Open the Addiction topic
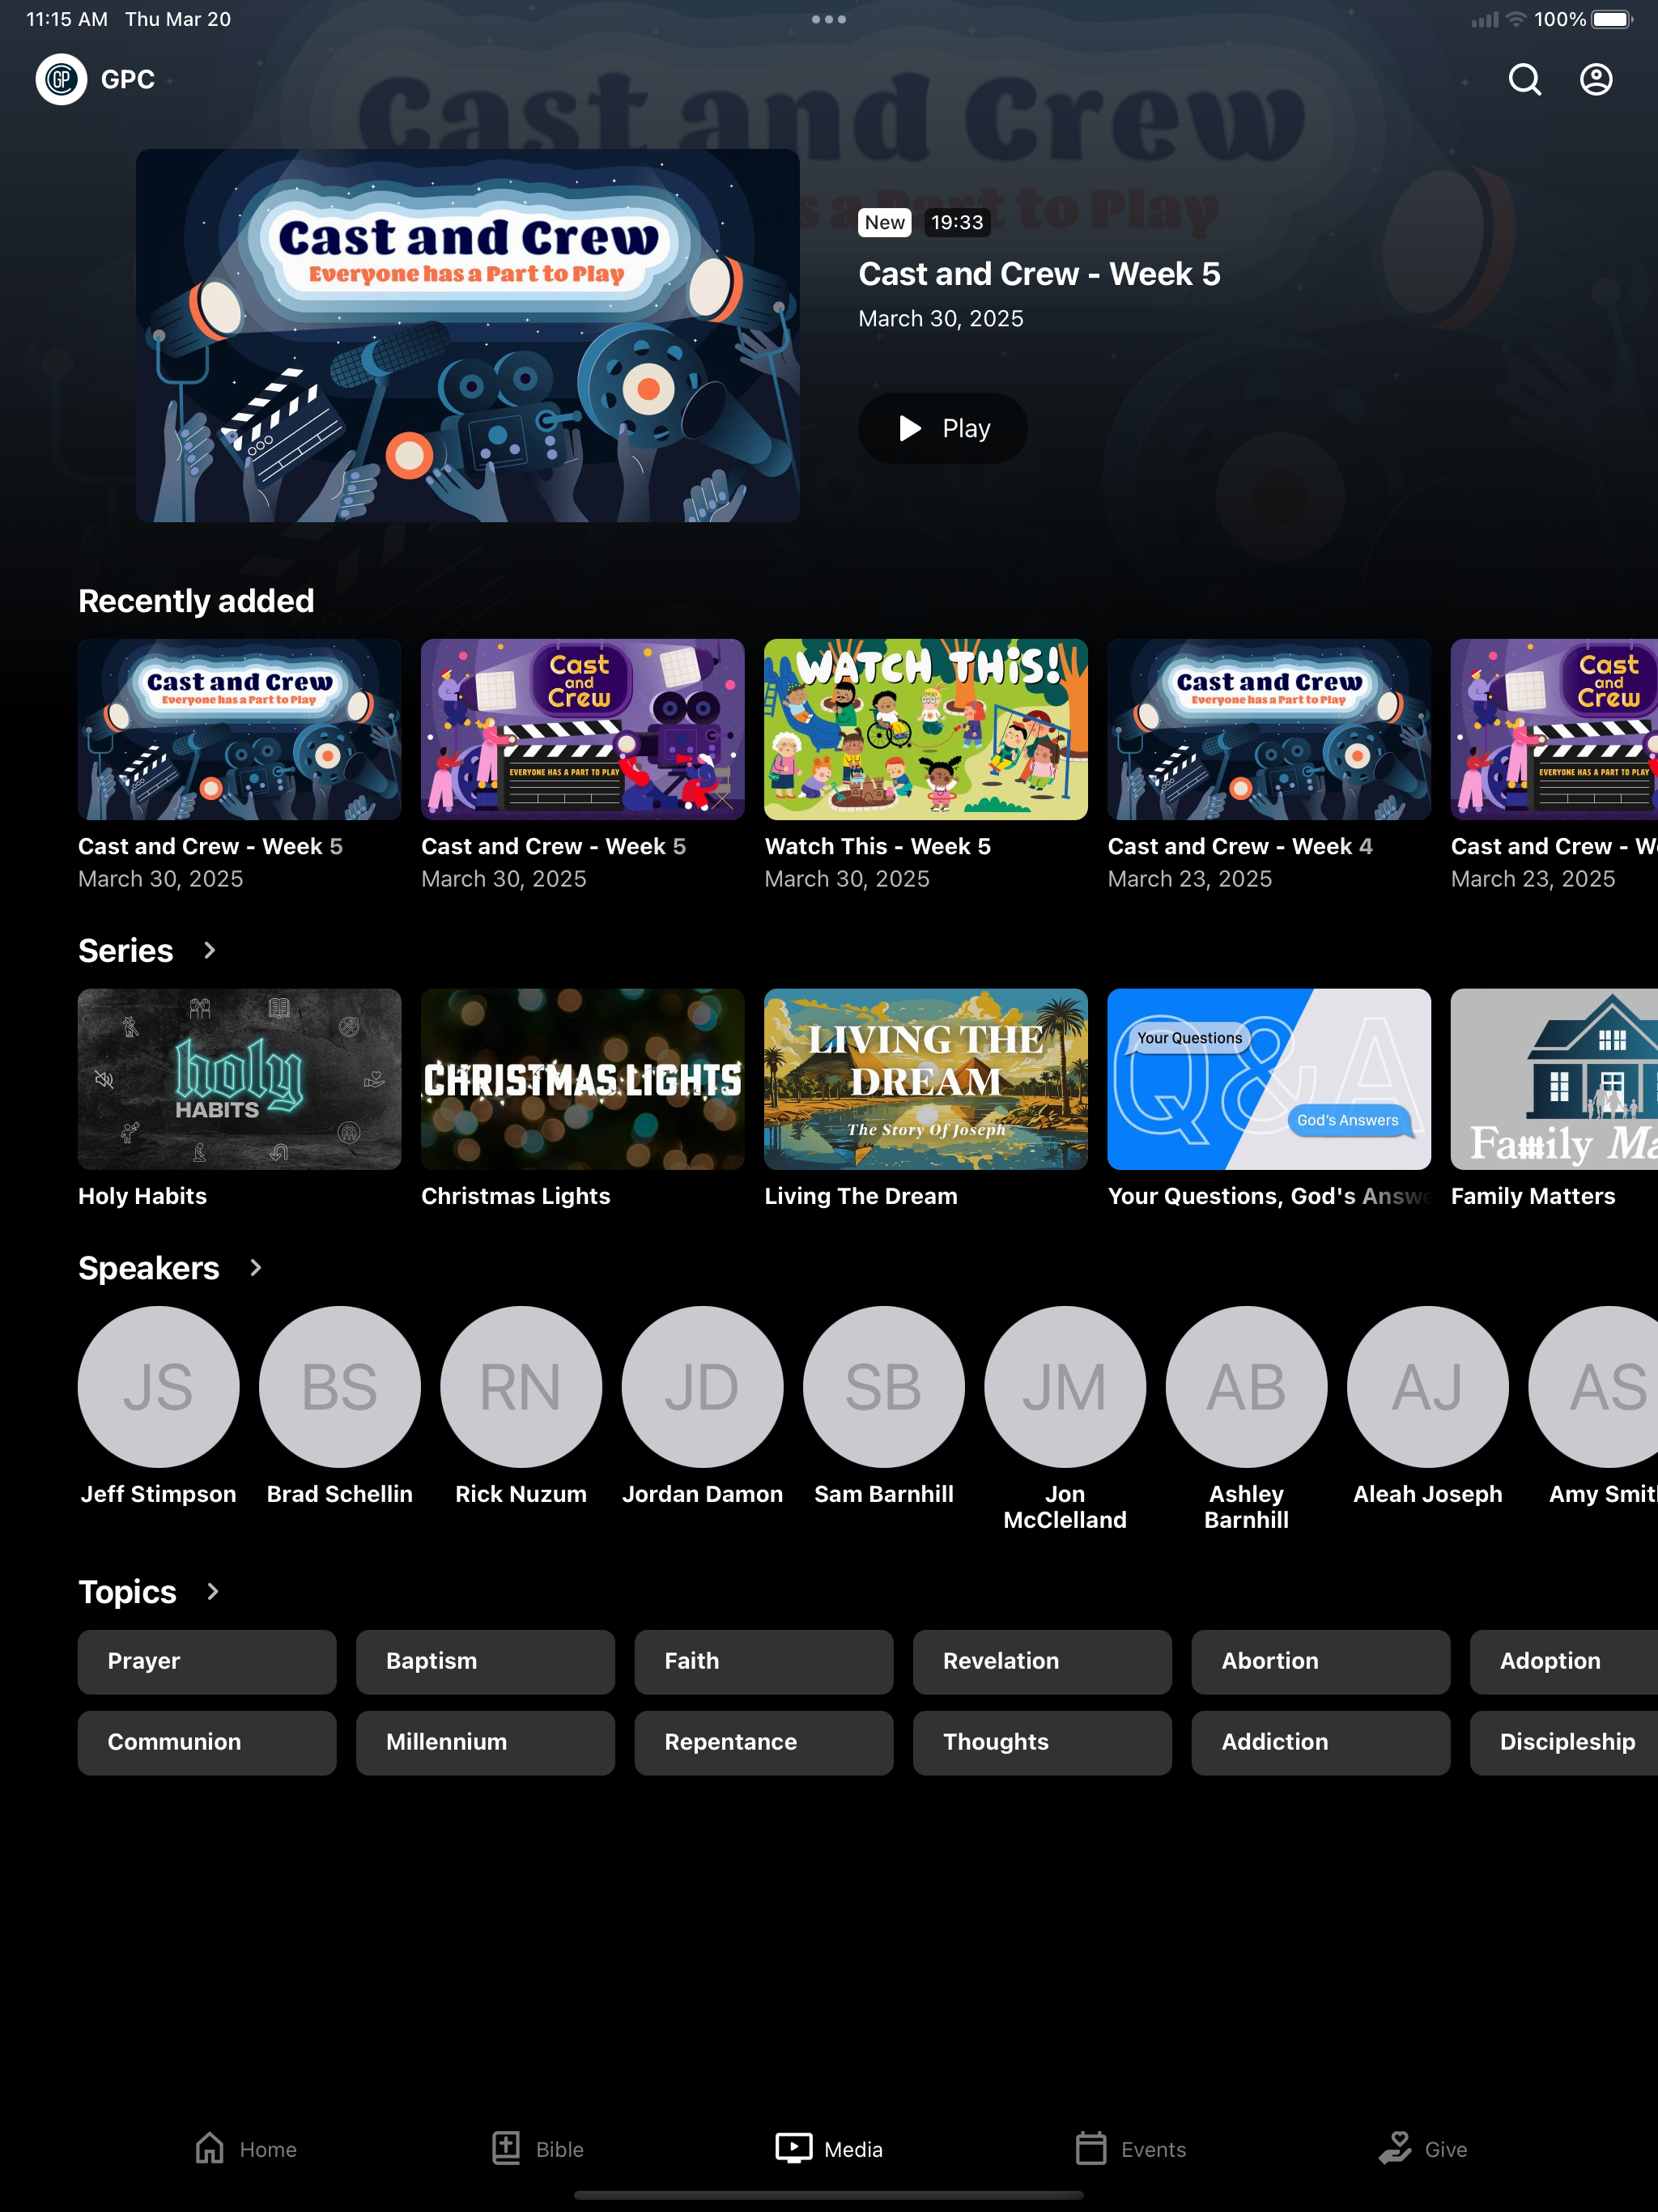Viewport: 1658px width, 2212px height. [1321, 1742]
